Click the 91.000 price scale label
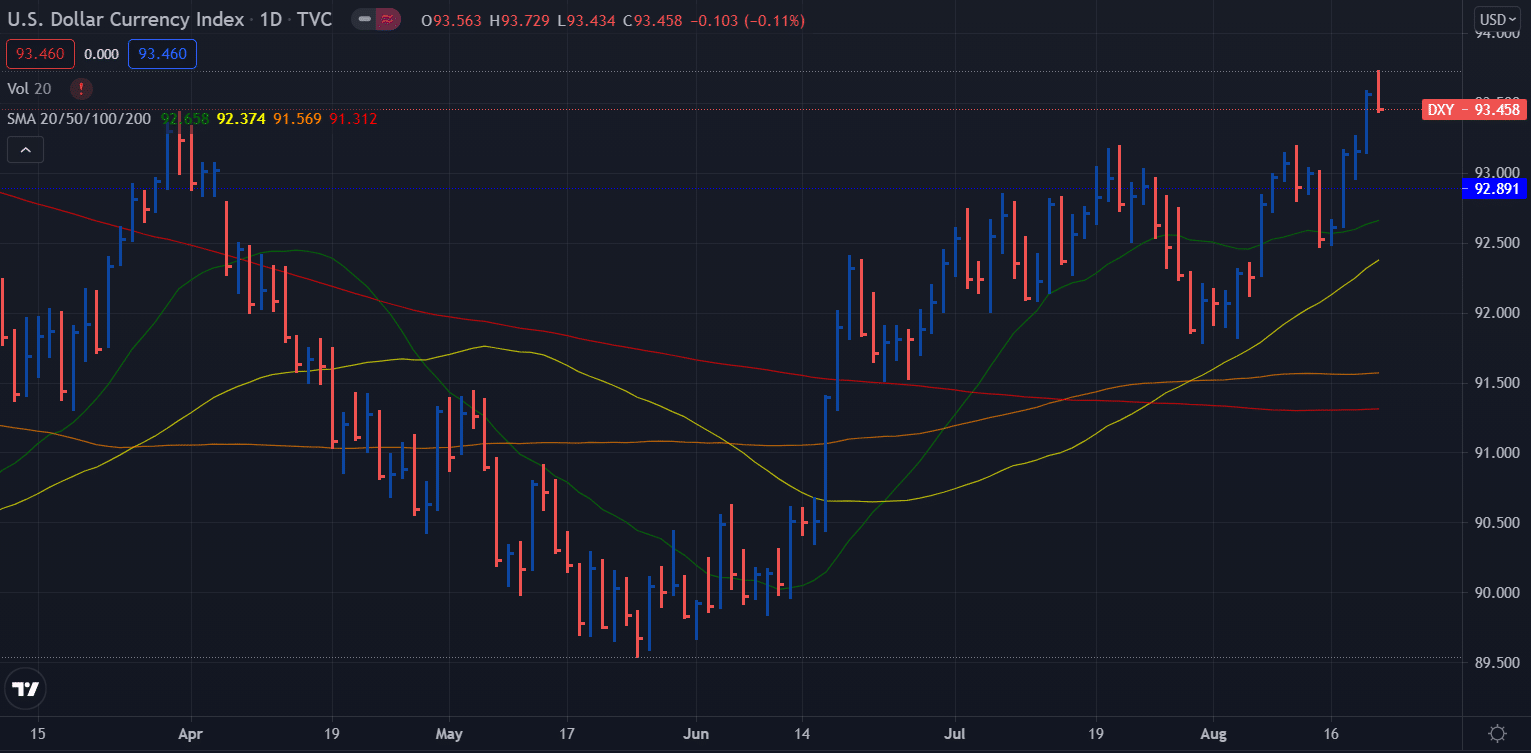1531x753 pixels. 1497,453
